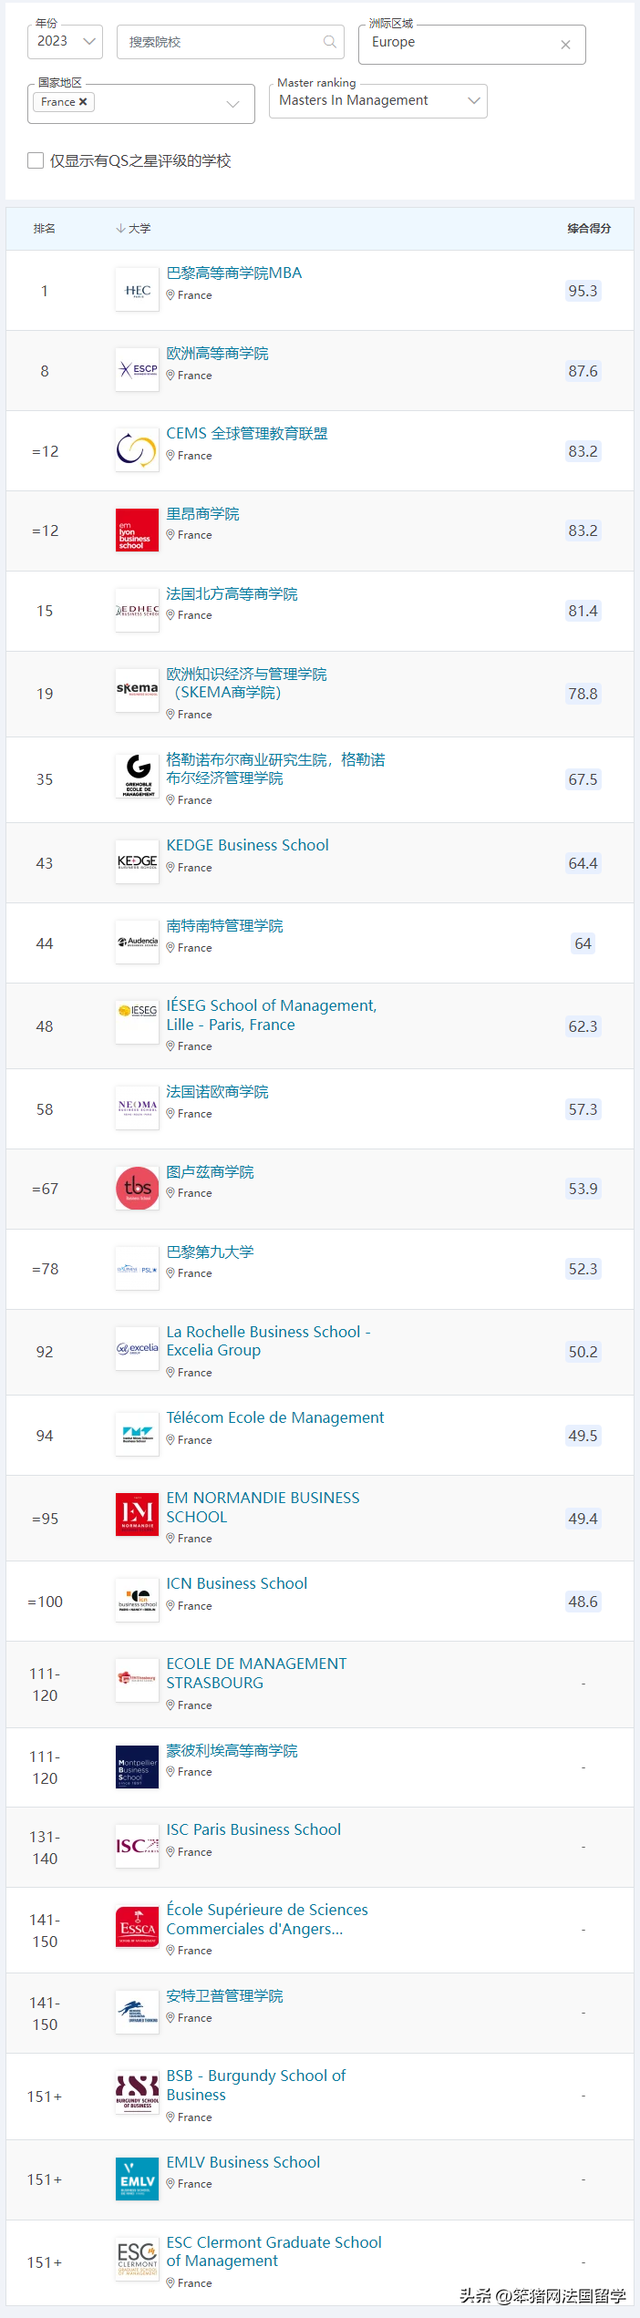
Task: Open the KEDGE Business School link
Action: [x=247, y=846]
